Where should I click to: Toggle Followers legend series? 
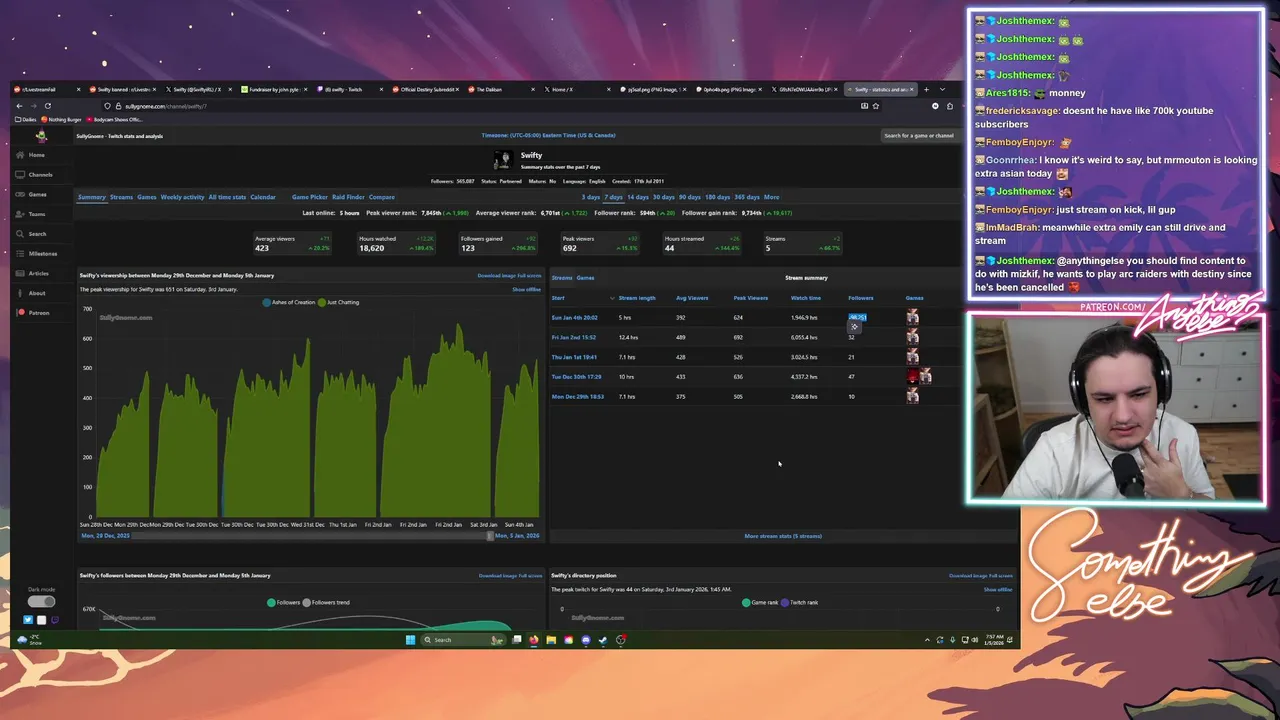pos(284,602)
